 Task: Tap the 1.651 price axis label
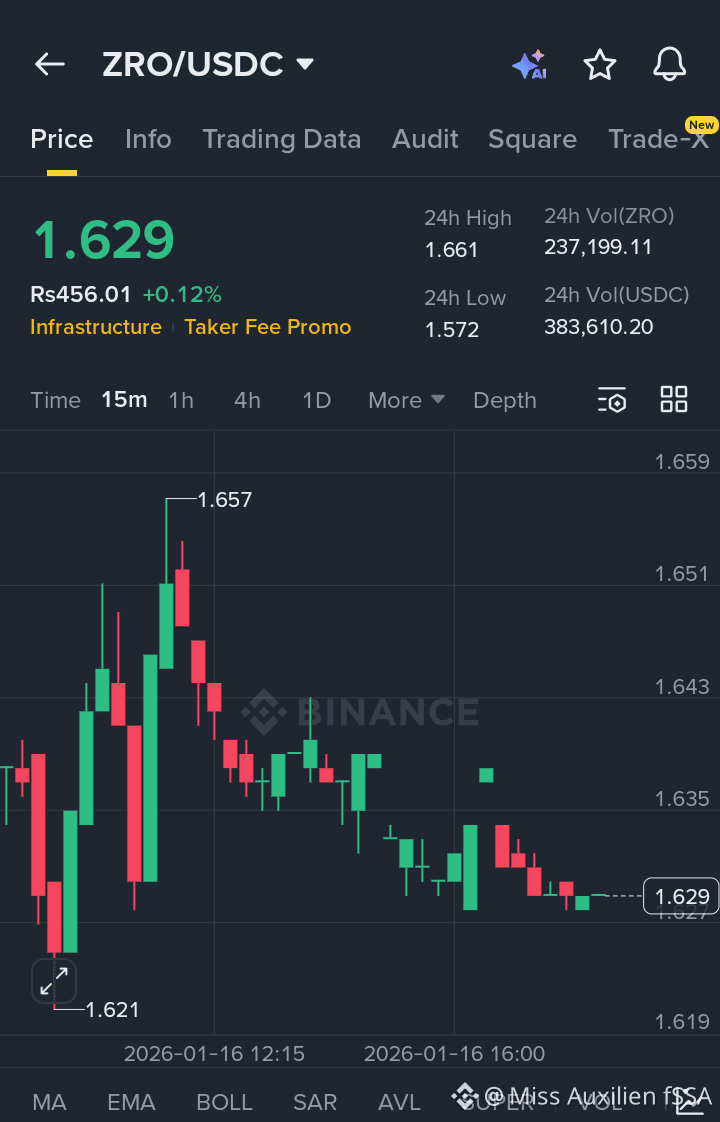(682, 574)
